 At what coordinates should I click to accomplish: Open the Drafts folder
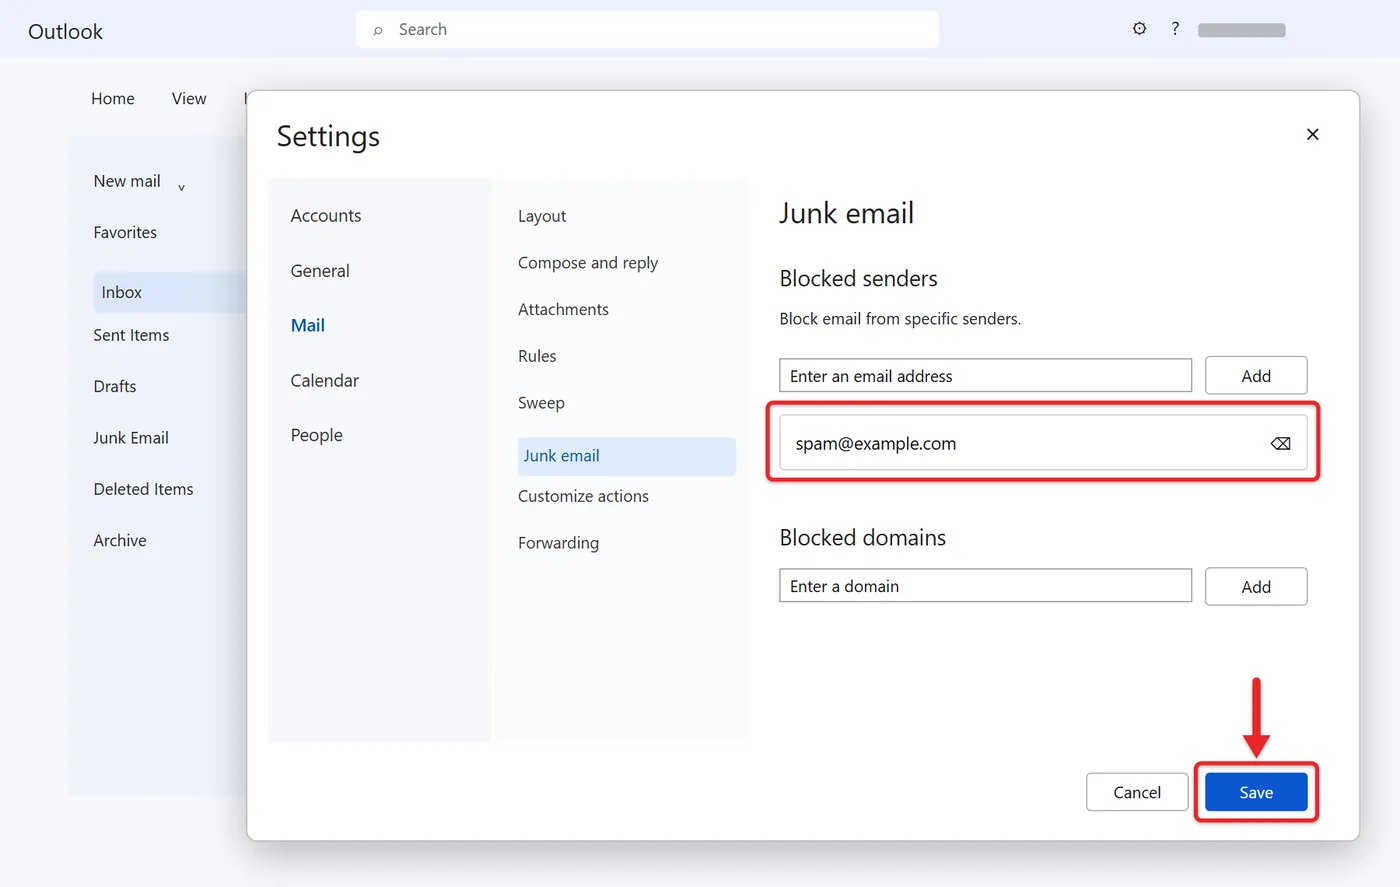115,386
